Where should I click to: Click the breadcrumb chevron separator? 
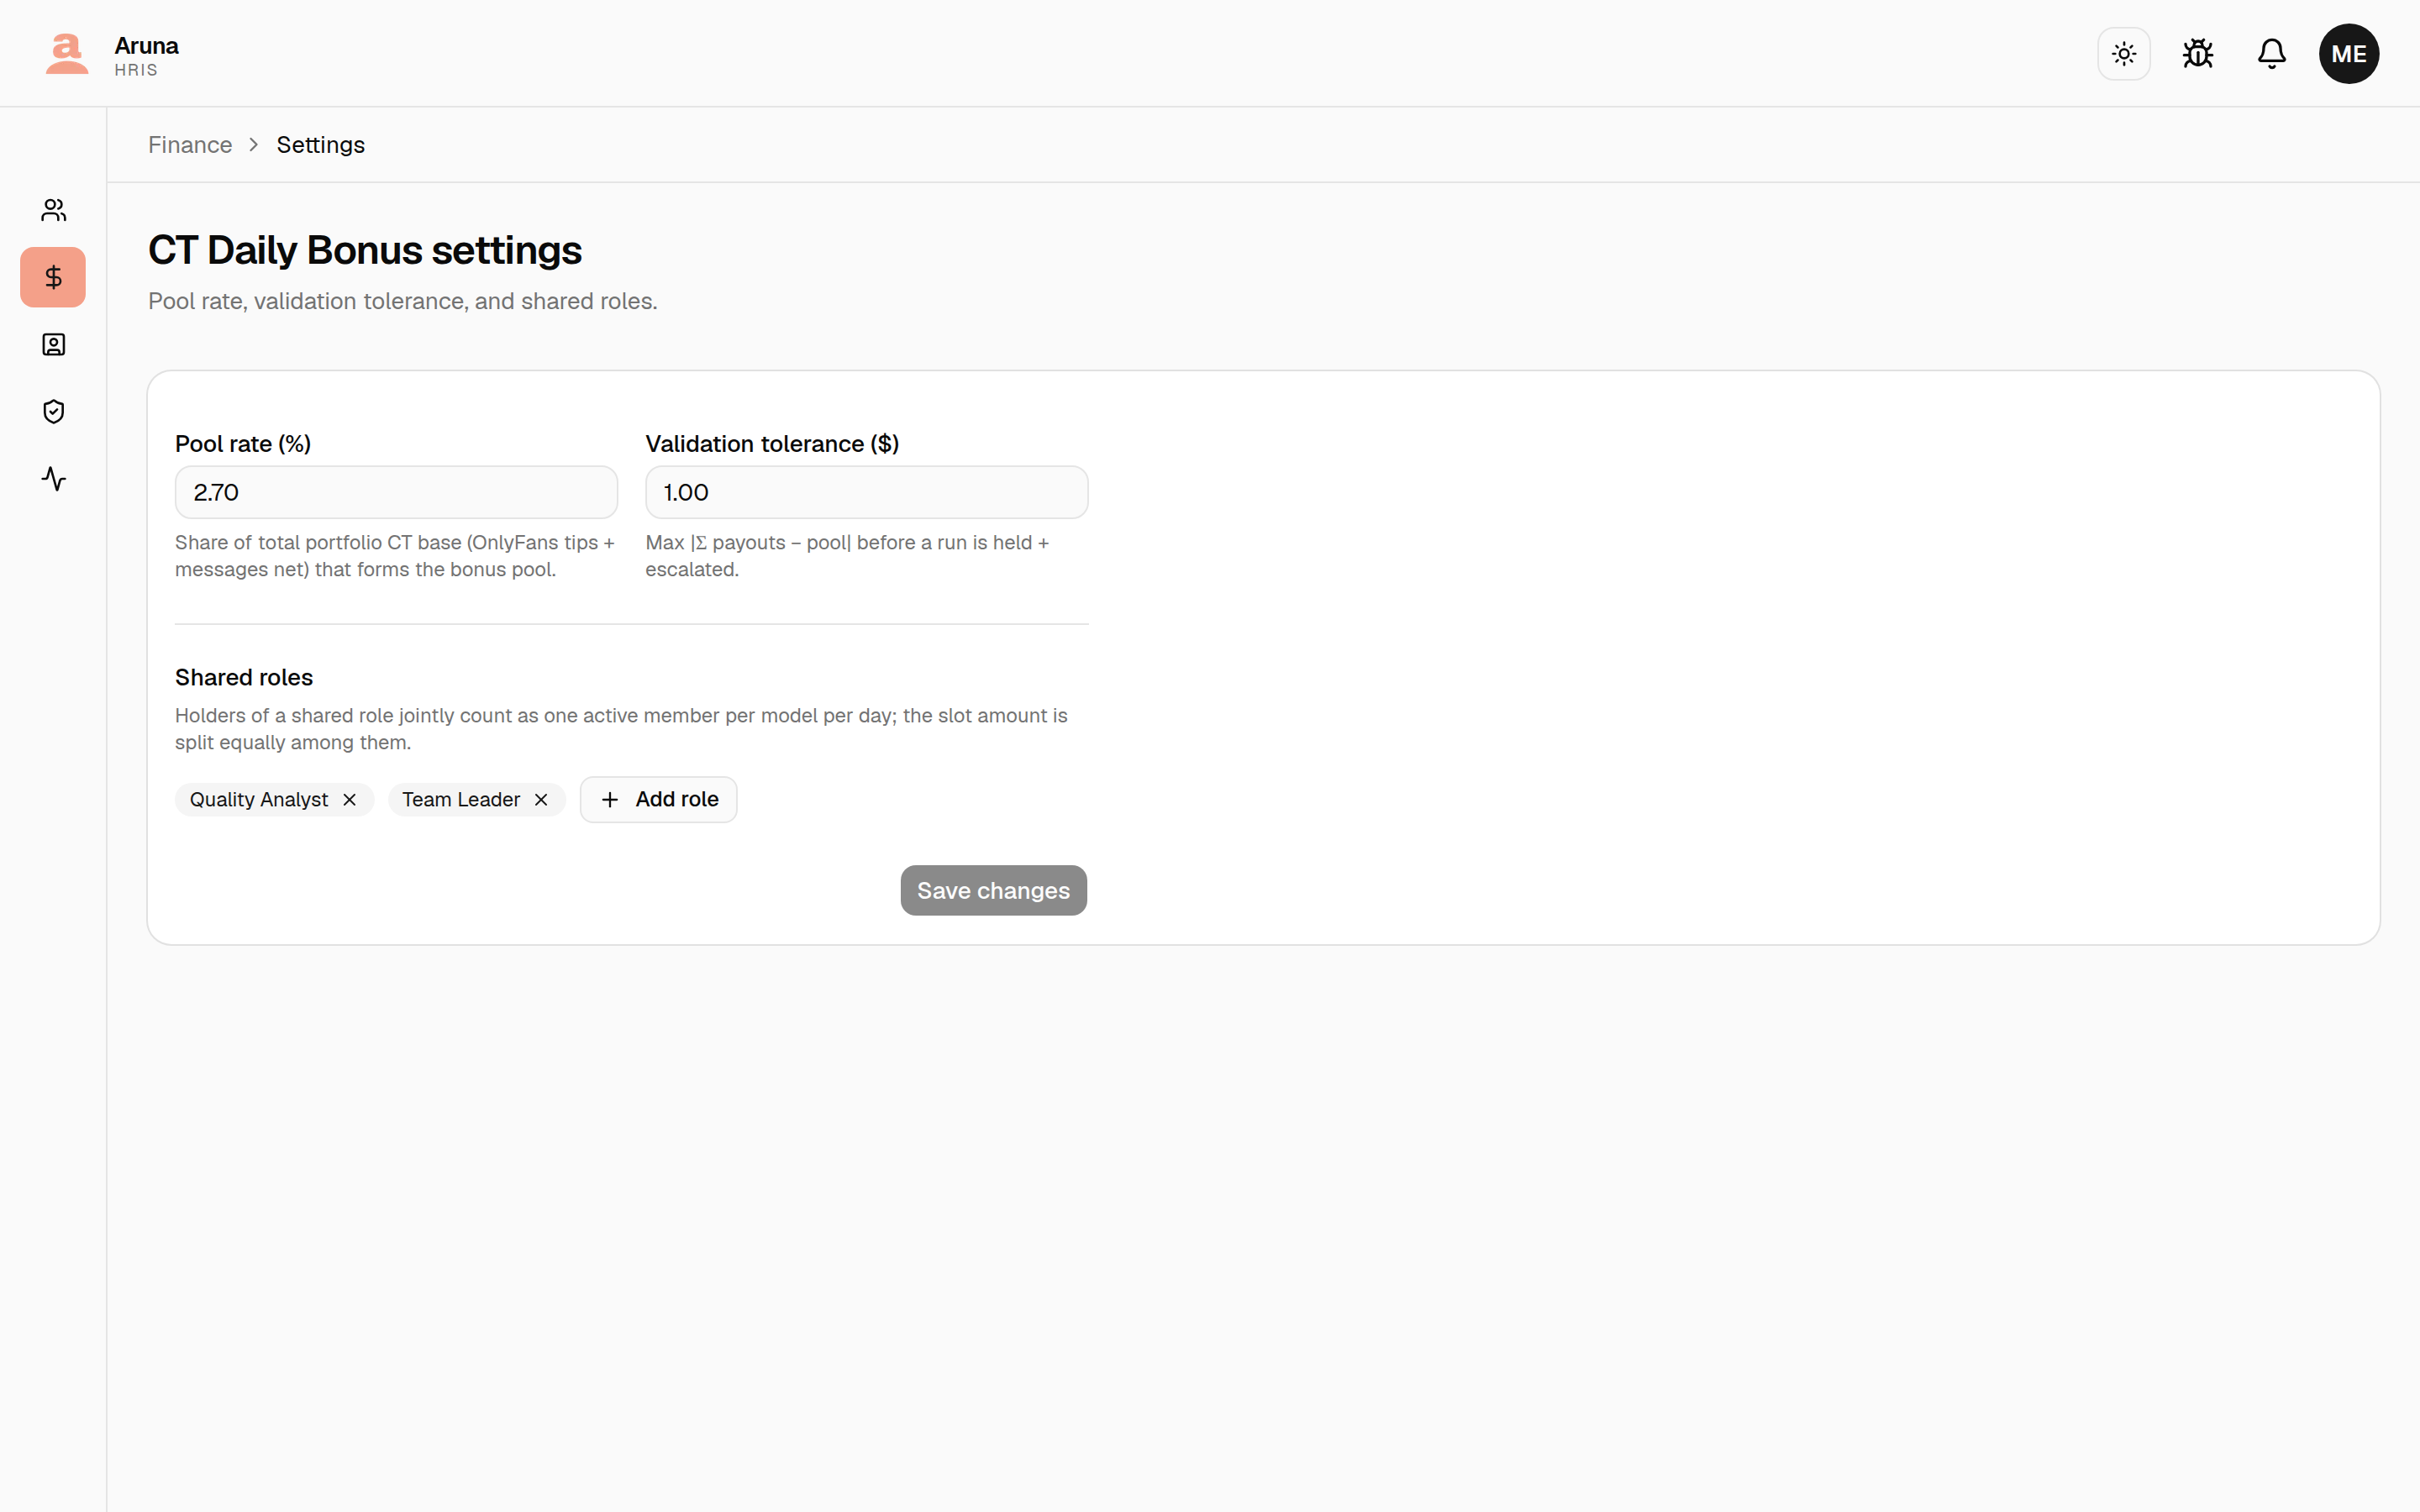point(254,145)
